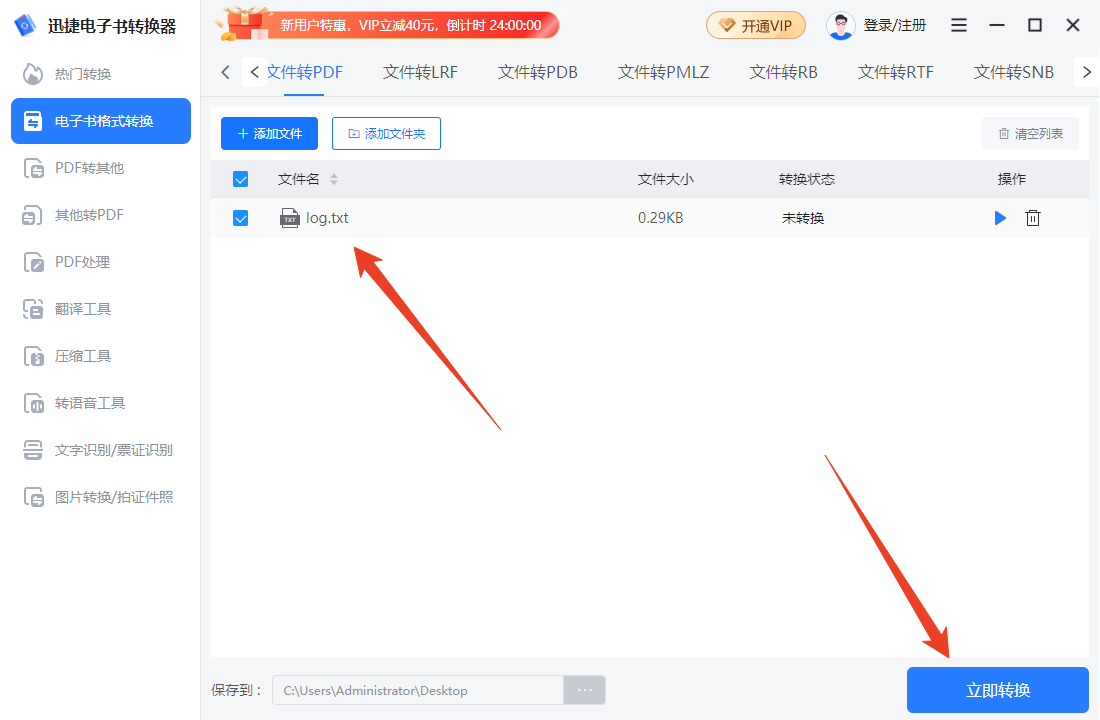Click the 迅捷电子书转换器 title text
The width and height of the screenshot is (1100, 720).
tap(112, 26)
